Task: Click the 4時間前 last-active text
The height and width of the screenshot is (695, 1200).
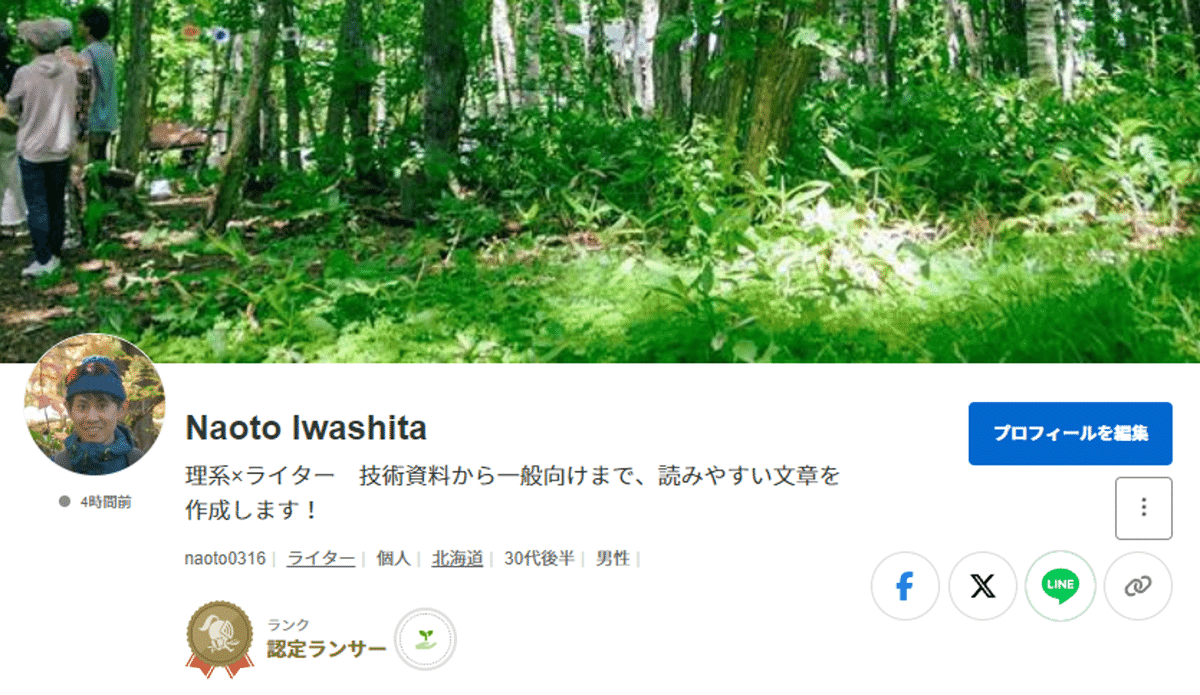Action: [x=105, y=502]
